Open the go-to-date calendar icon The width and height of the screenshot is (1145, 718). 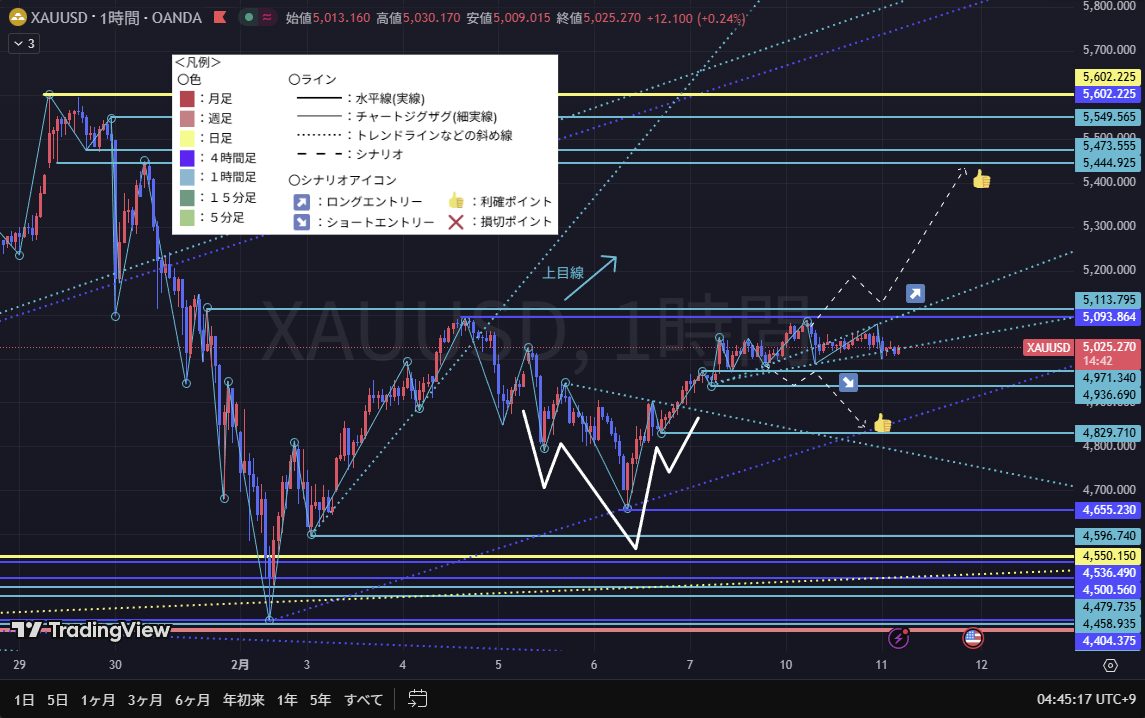[418, 699]
